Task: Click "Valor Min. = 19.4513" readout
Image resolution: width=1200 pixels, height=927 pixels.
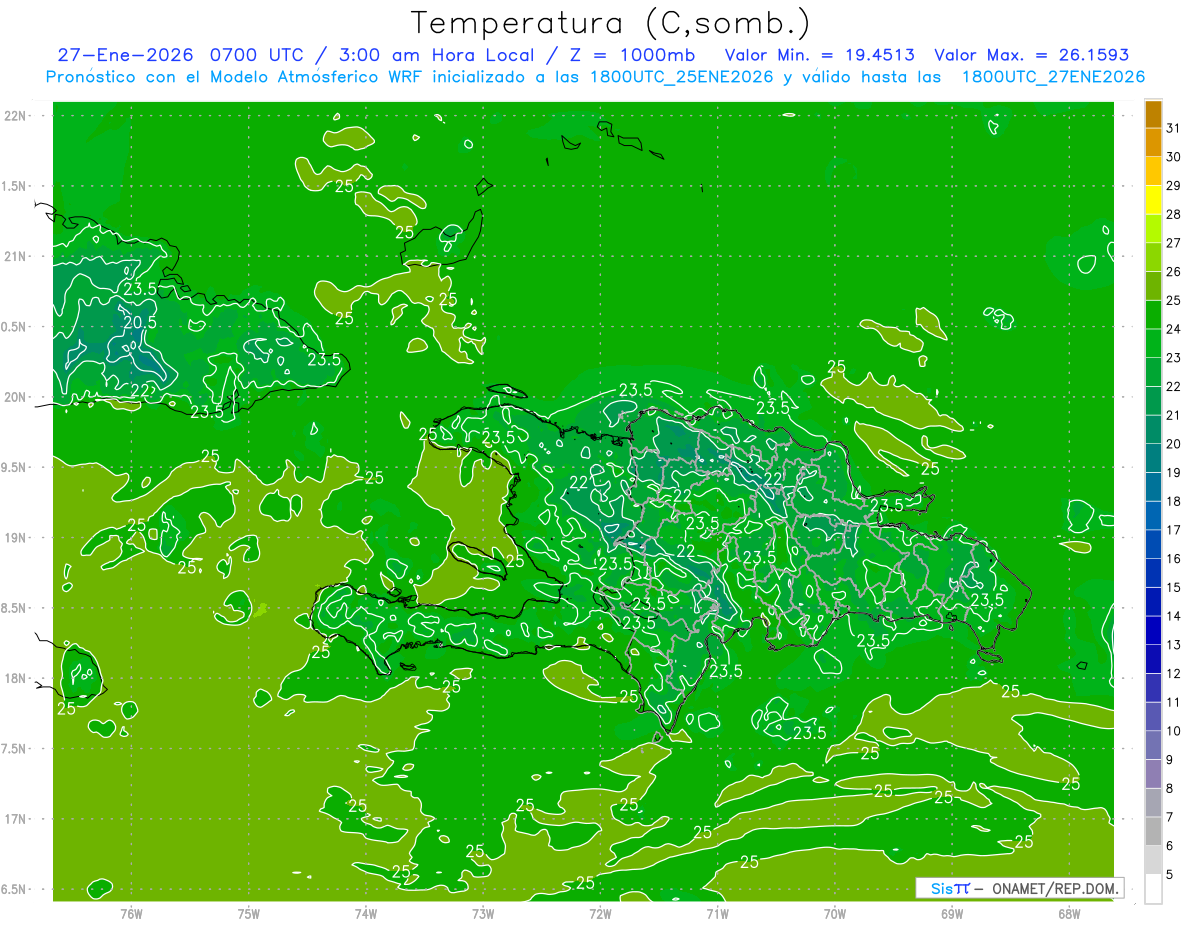Action: point(821,55)
